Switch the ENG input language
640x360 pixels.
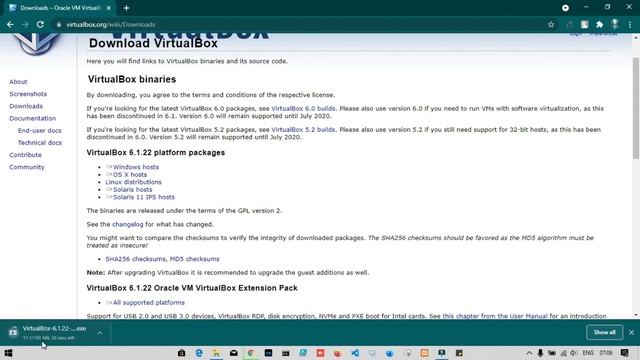point(588,353)
